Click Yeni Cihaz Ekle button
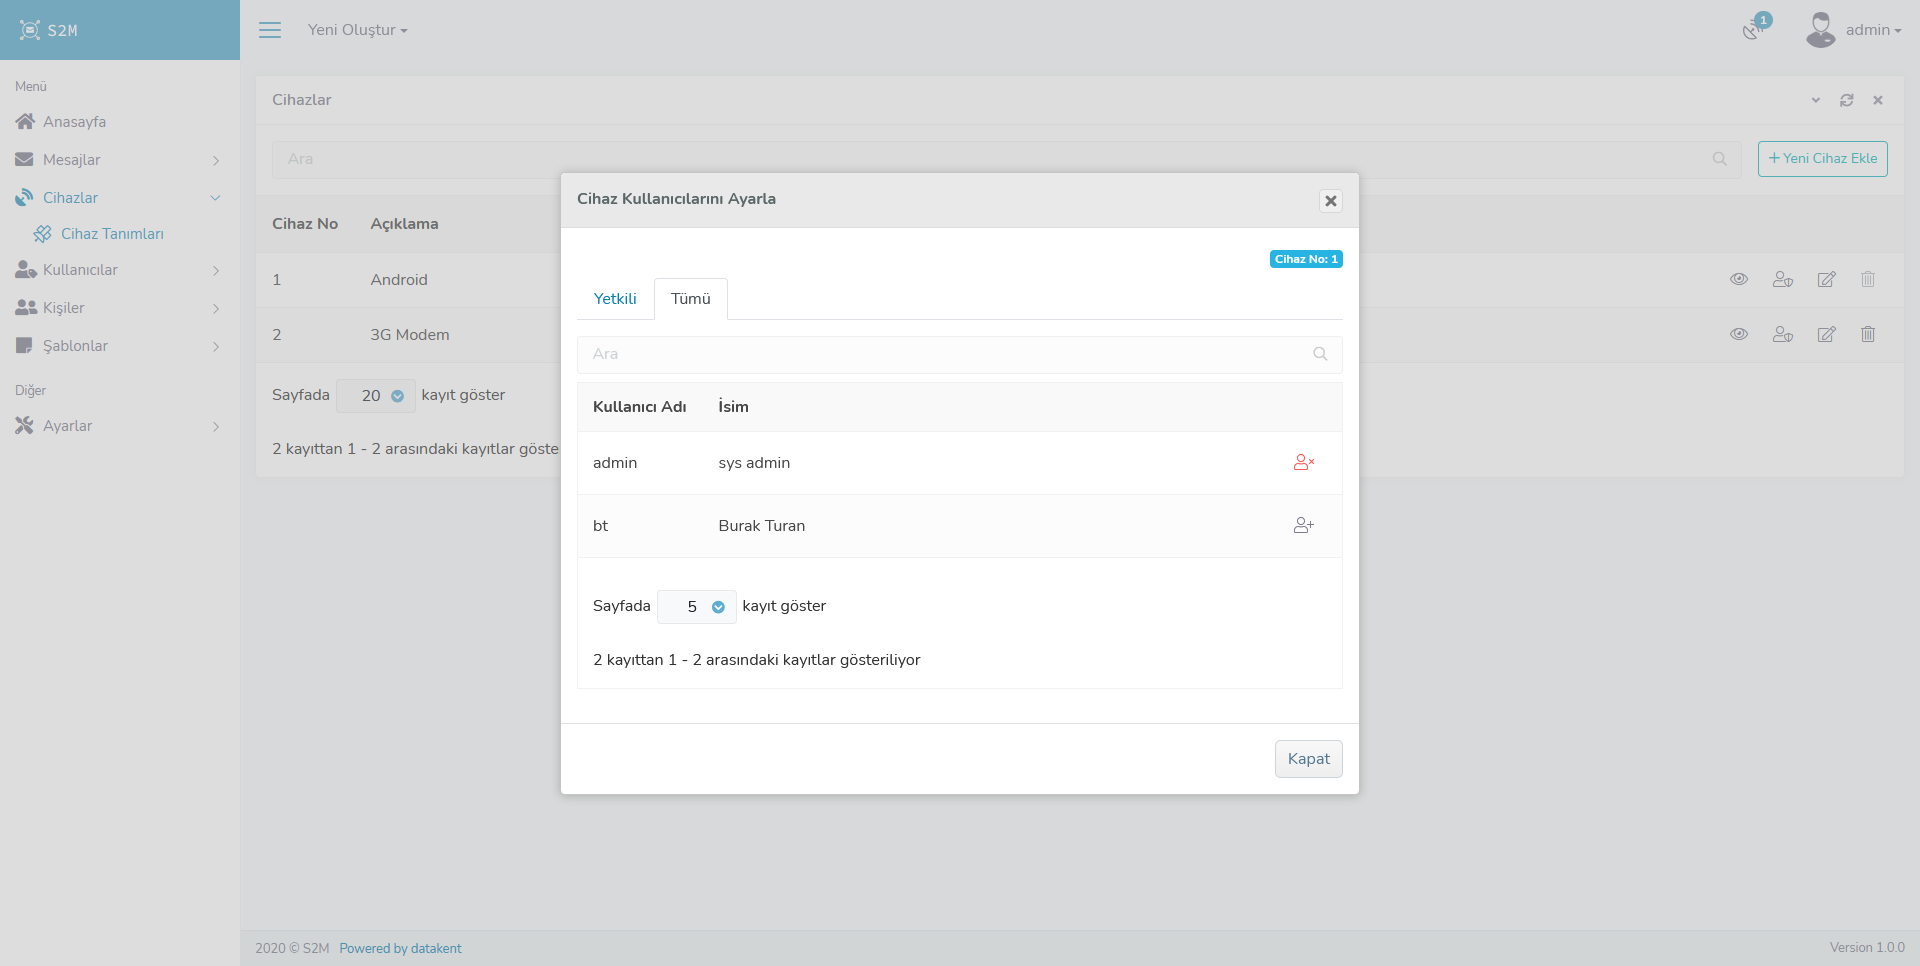 pyautogui.click(x=1822, y=159)
